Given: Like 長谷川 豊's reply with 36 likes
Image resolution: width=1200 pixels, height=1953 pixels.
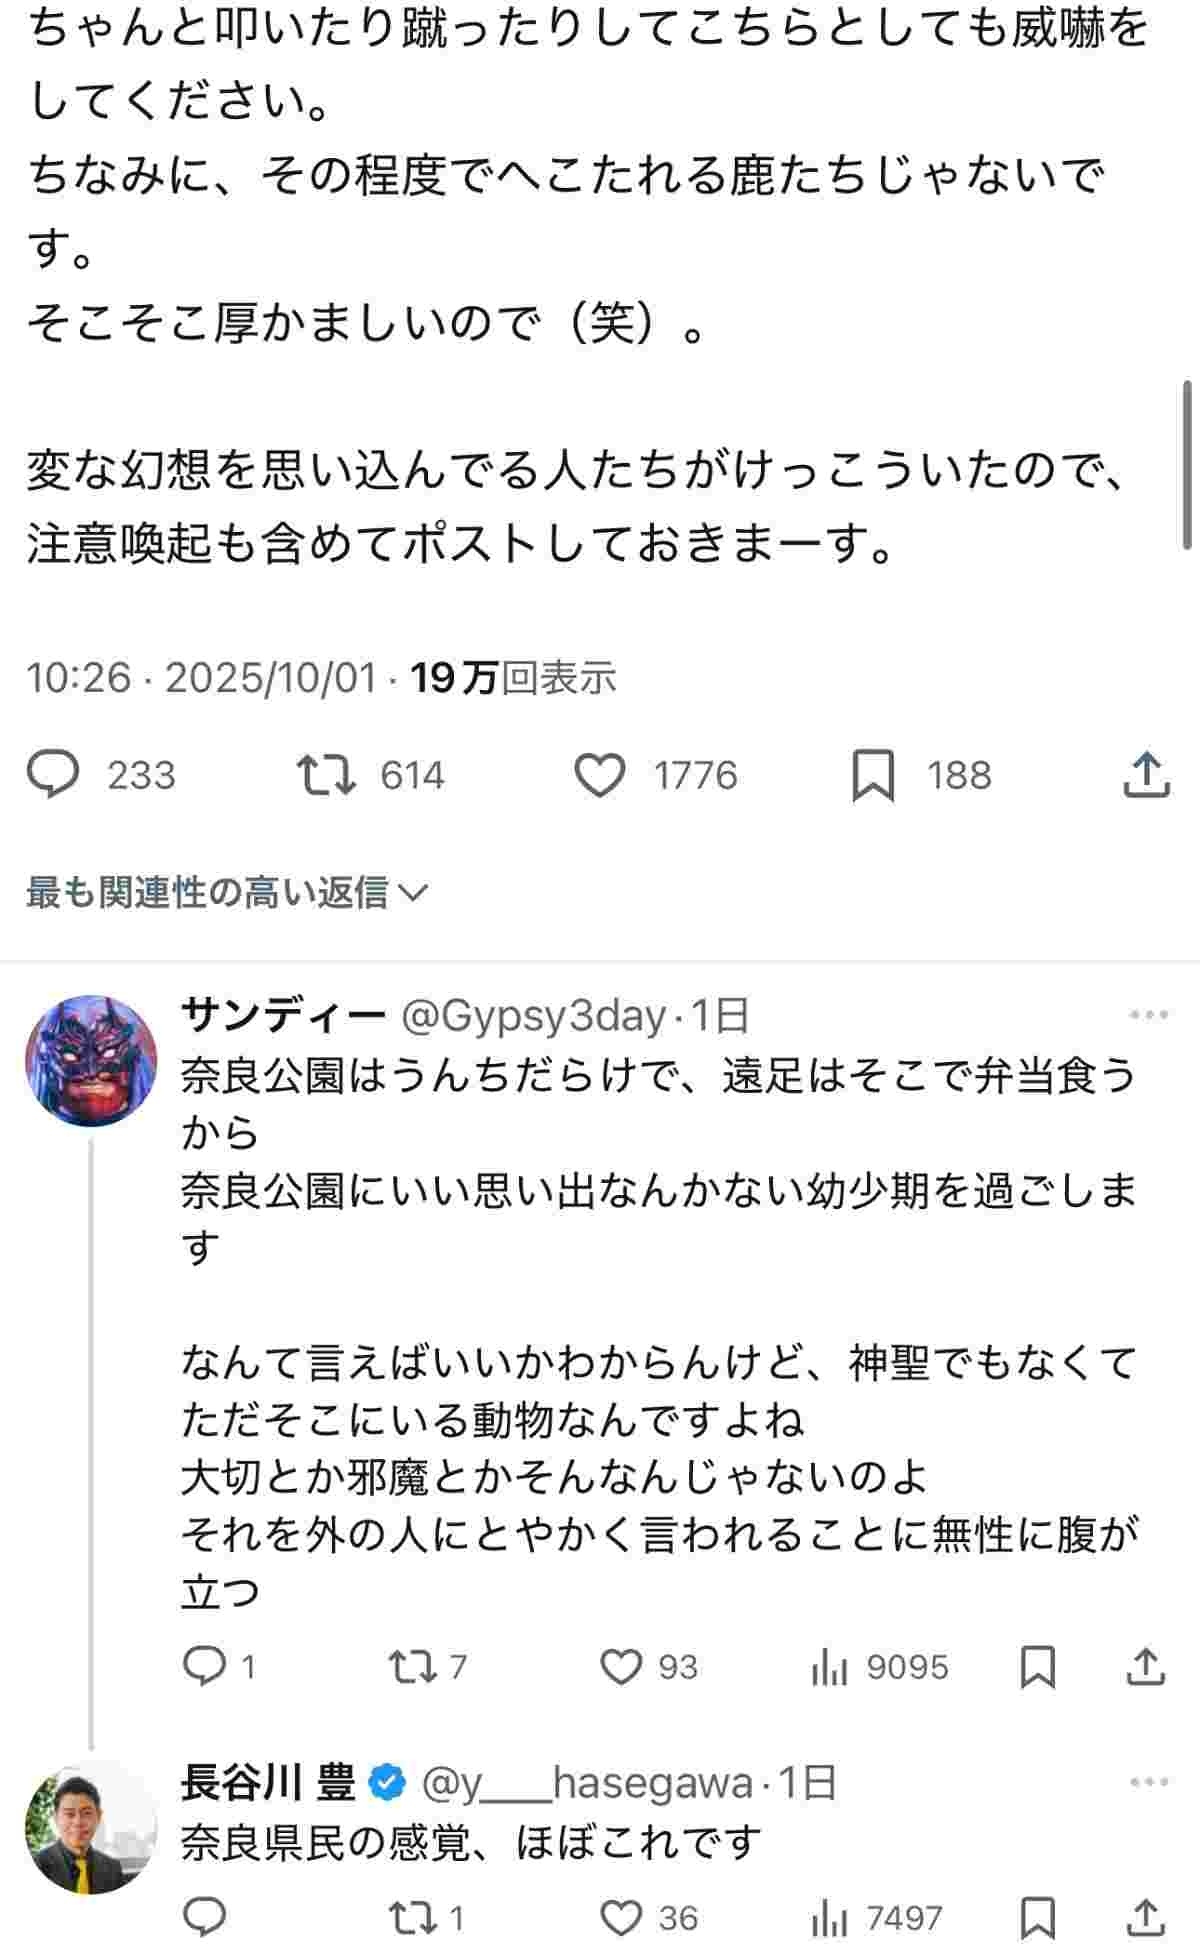Looking at the screenshot, I should click(620, 1917).
